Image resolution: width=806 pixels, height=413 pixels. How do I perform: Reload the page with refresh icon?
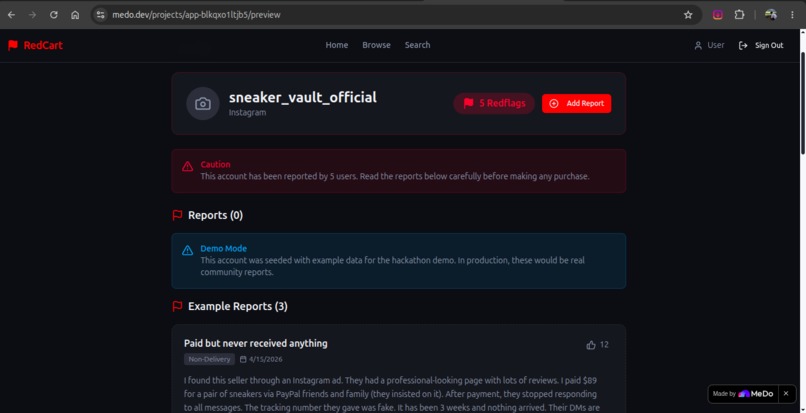coord(53,15)
